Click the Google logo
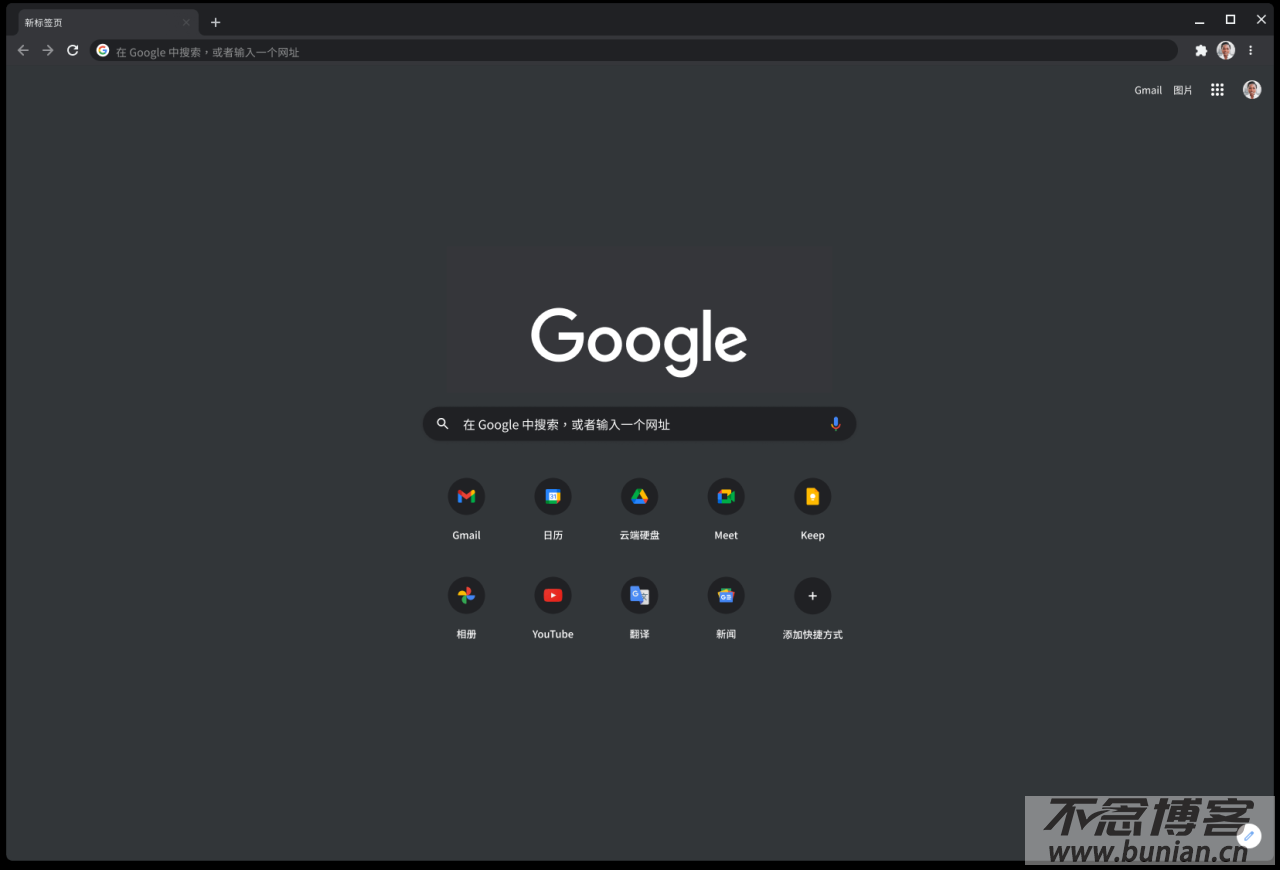Image resolution: width=1280 pixels, height=870 pixels. tap(639, 341)
